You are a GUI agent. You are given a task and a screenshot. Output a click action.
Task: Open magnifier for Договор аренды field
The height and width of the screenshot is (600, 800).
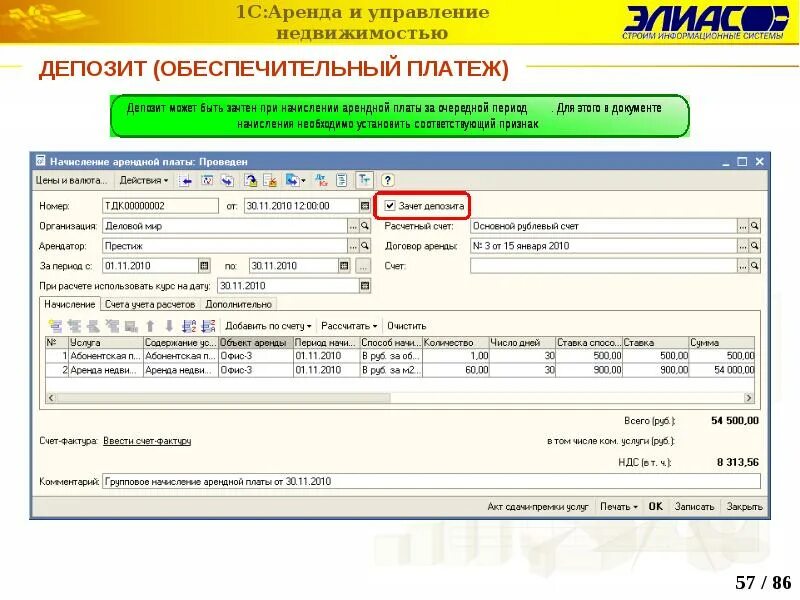coord(755,246)
